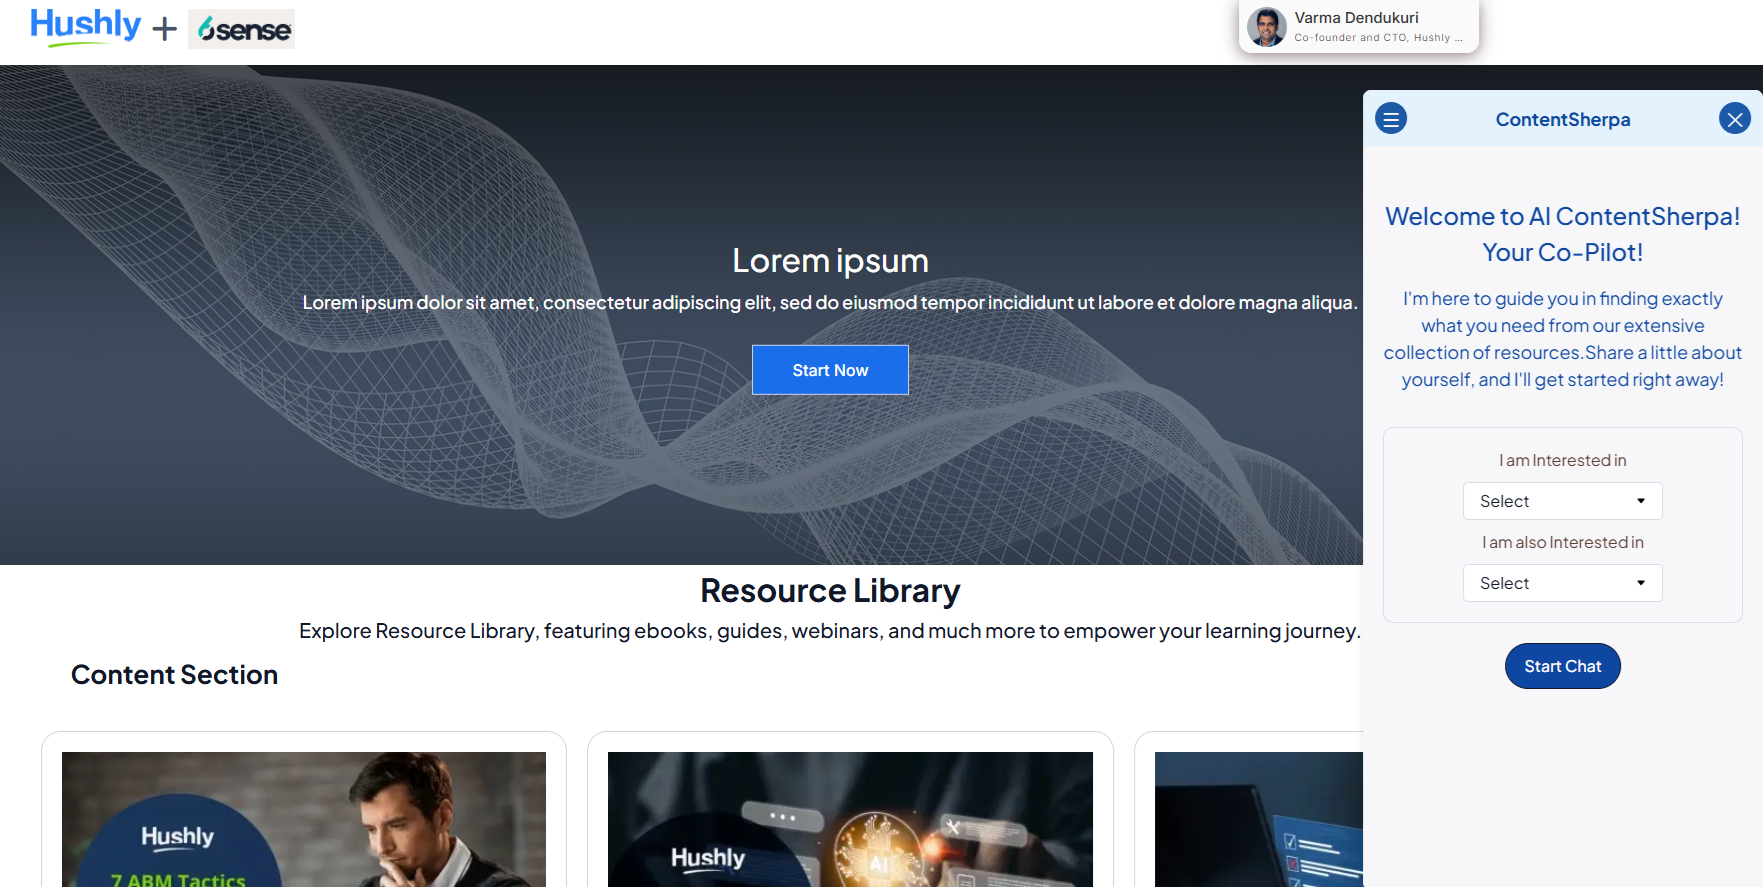Click the 6sense logo in header
Viewport: 1763px width, 887px height.
[241, 29]
